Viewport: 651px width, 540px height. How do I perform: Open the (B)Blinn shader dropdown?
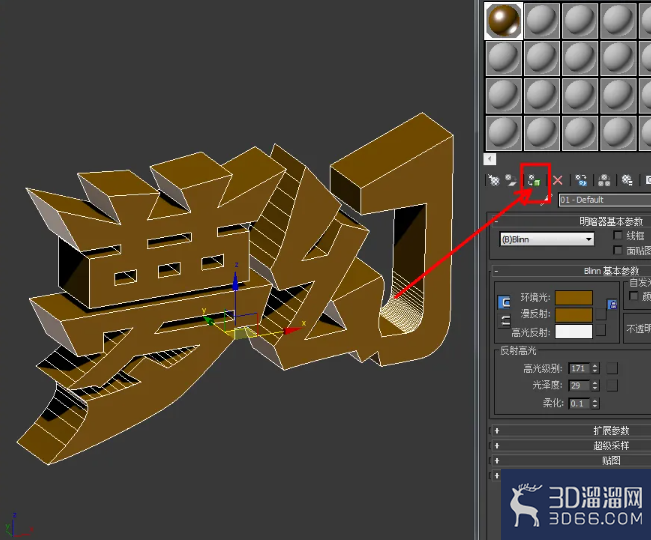click(x=547, y=239)
